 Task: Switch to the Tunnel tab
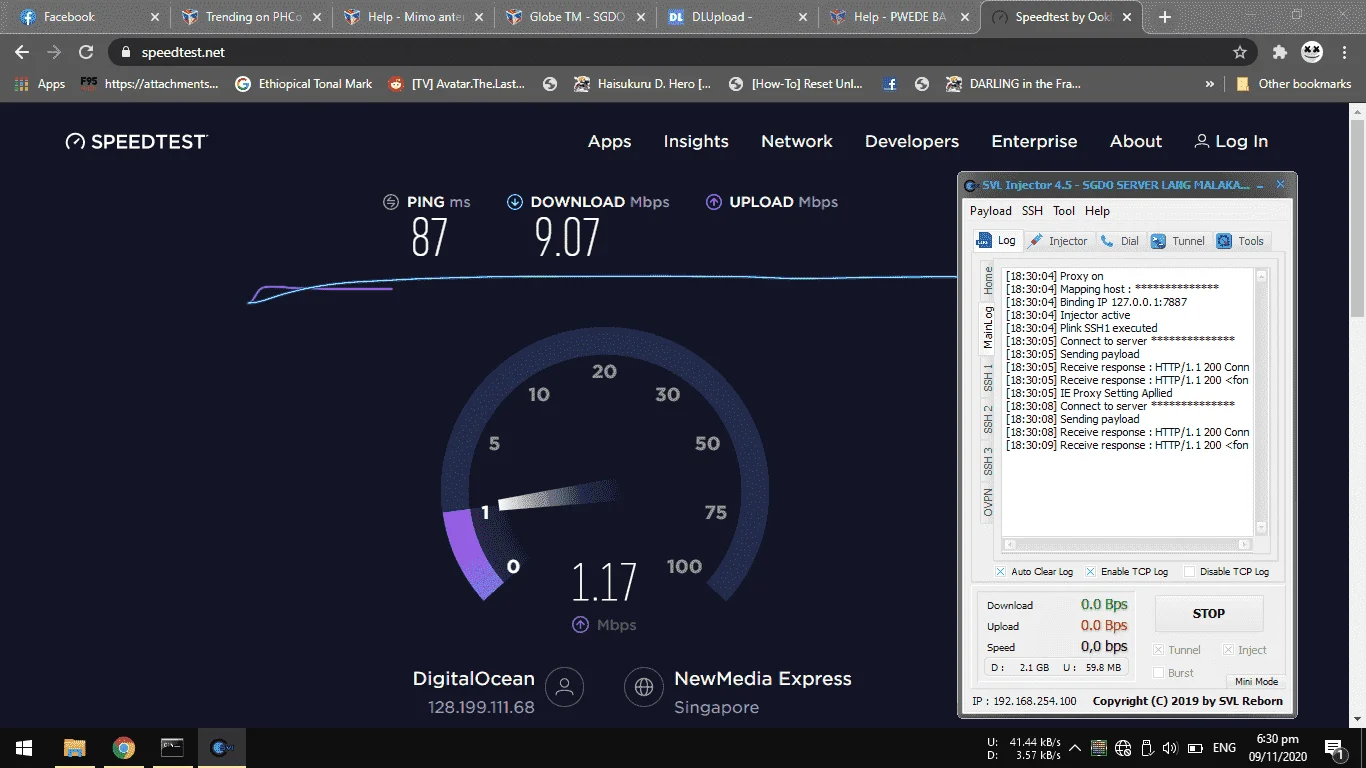tap(1178, 241)
